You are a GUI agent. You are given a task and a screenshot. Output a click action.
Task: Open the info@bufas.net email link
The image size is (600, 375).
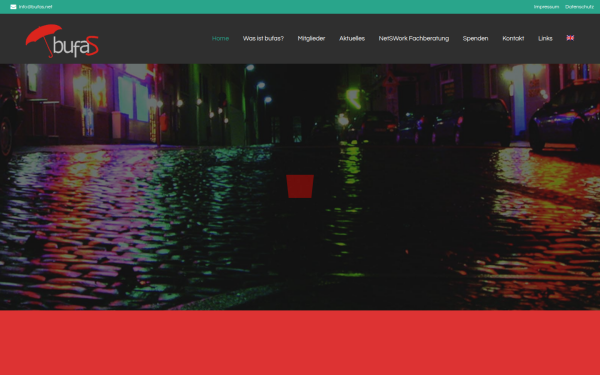tap(35, 7)
